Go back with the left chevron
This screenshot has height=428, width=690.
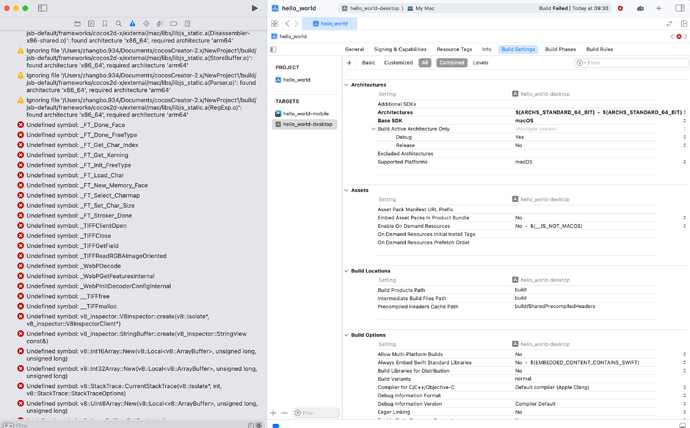[x=287, y=24]
